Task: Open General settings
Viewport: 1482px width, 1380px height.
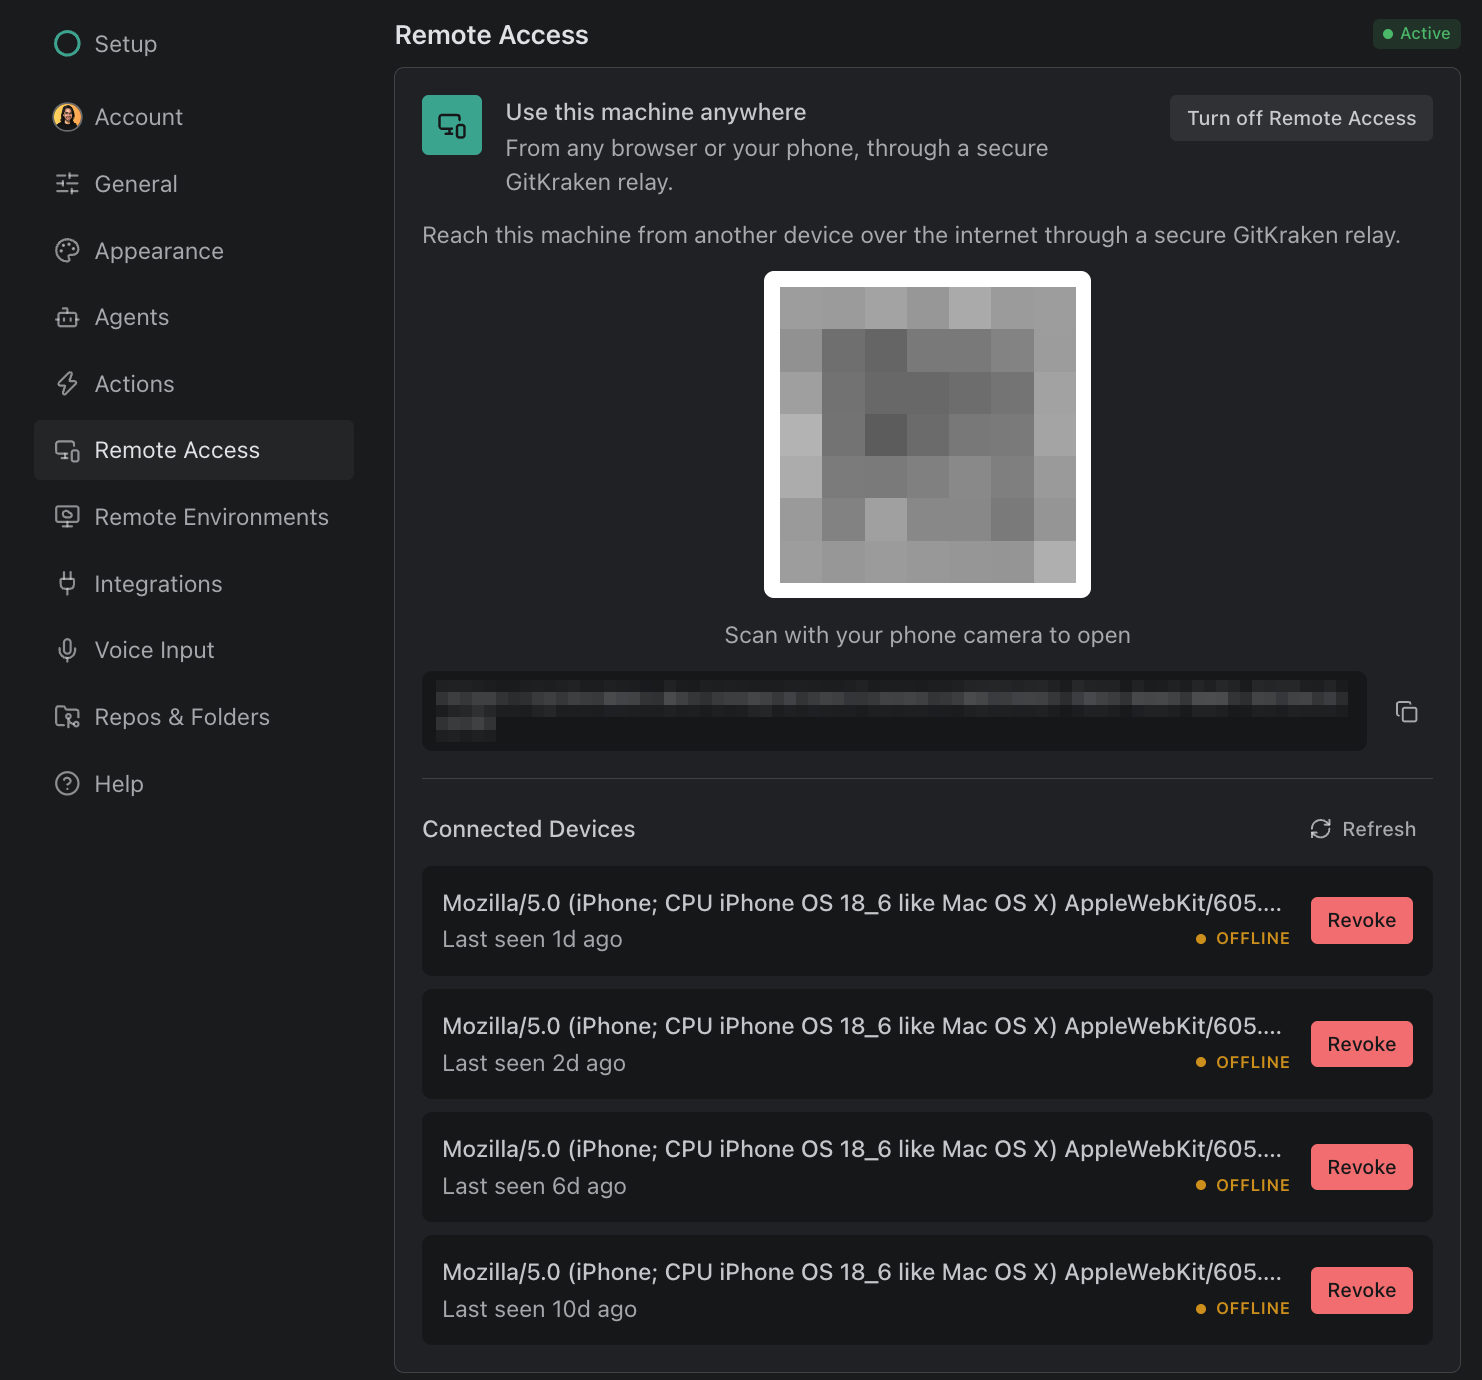Action: tap(194, 184)
